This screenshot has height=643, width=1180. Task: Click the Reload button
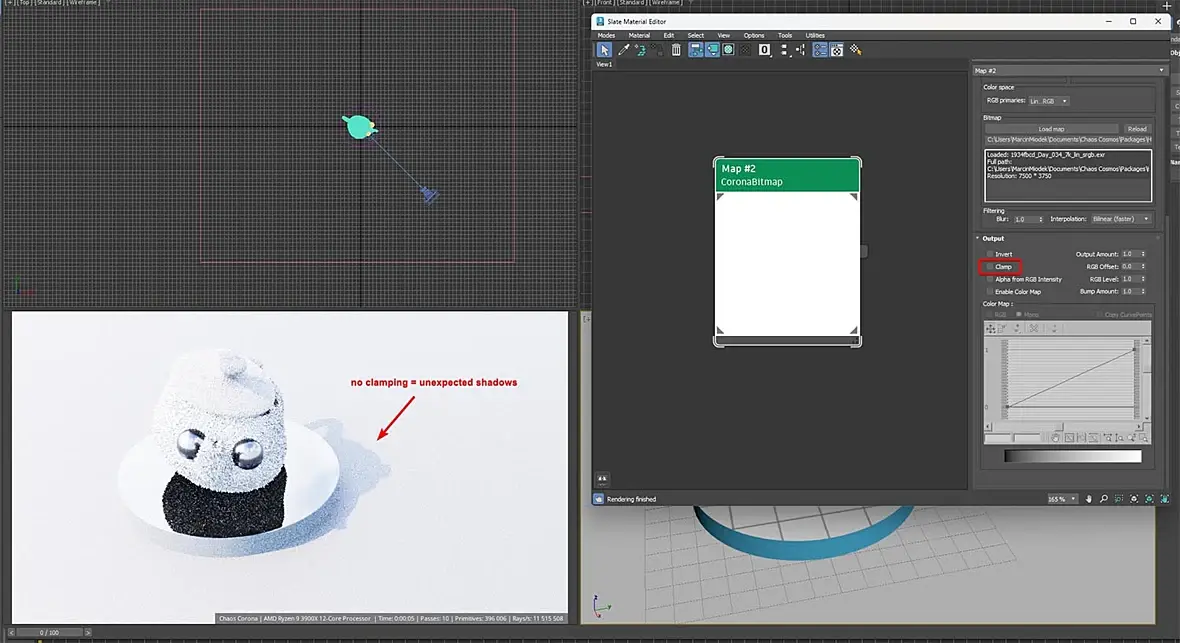click(1137, 129)
